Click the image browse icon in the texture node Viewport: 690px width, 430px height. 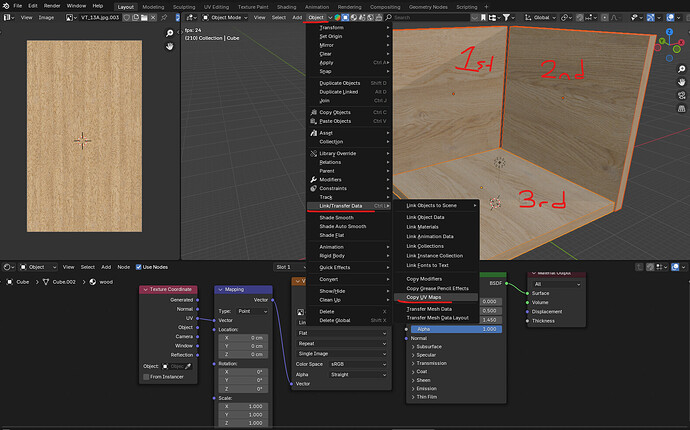301,312
